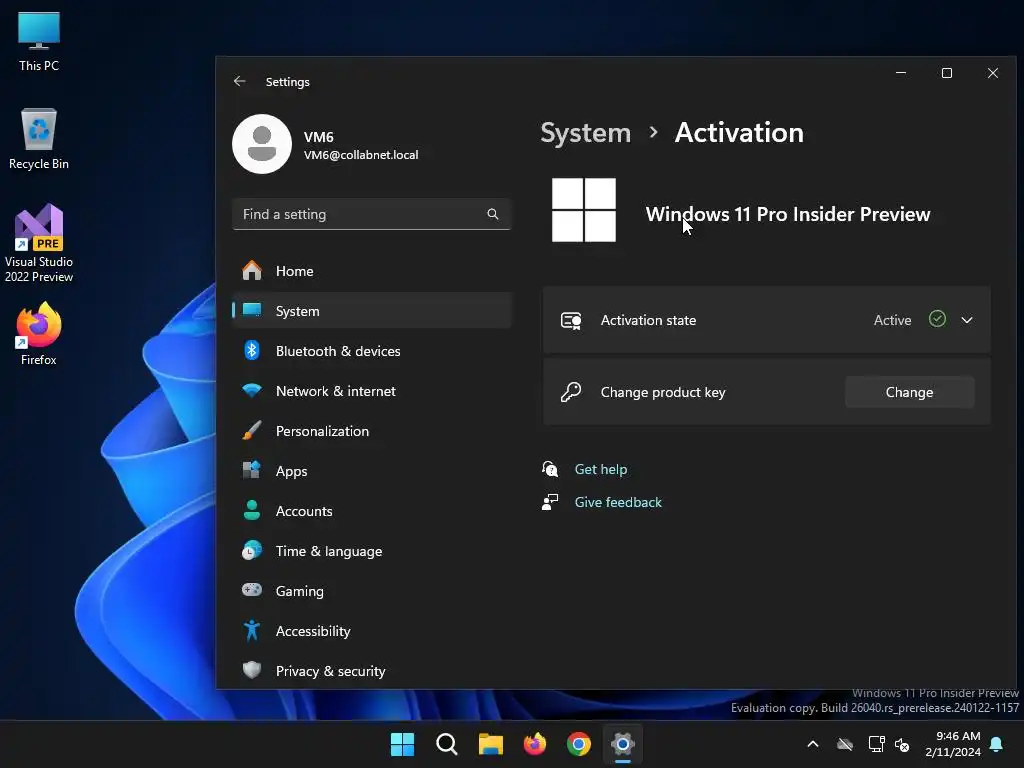This screenshot has width=1024, height=768.
Task: Click the Home house icon in sidebar
Action: click(251, 270)
